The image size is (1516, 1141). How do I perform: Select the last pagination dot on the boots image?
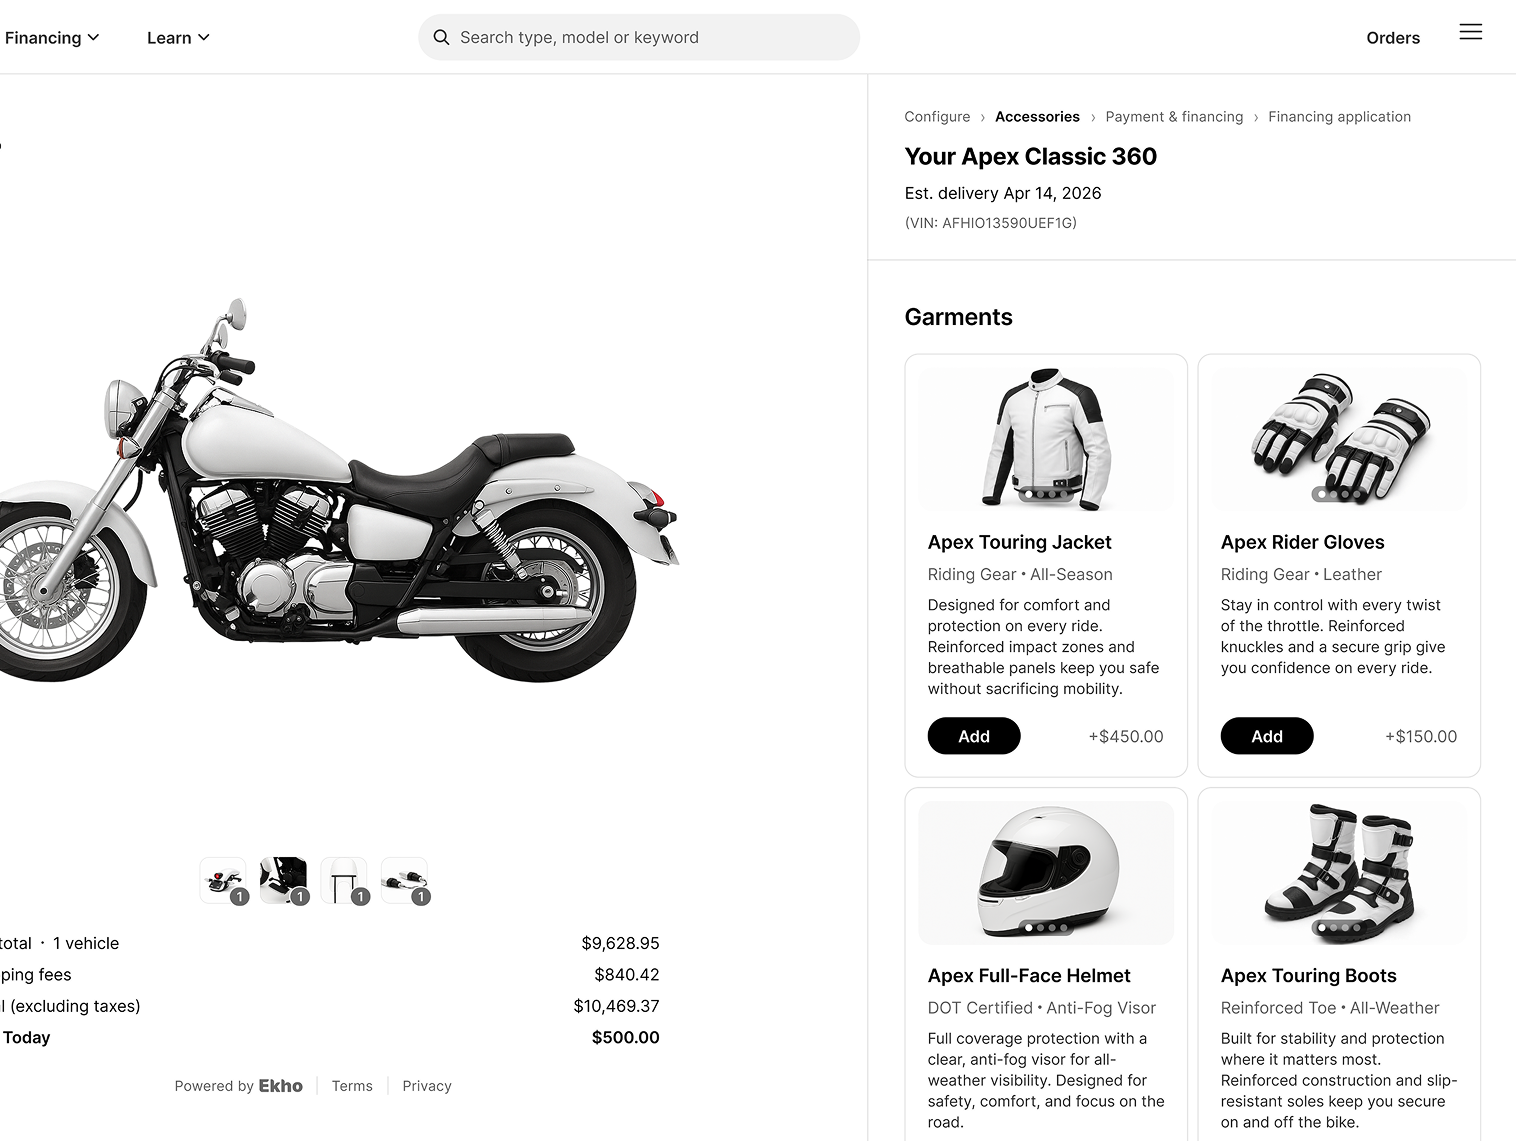(x=1357, y=928)
